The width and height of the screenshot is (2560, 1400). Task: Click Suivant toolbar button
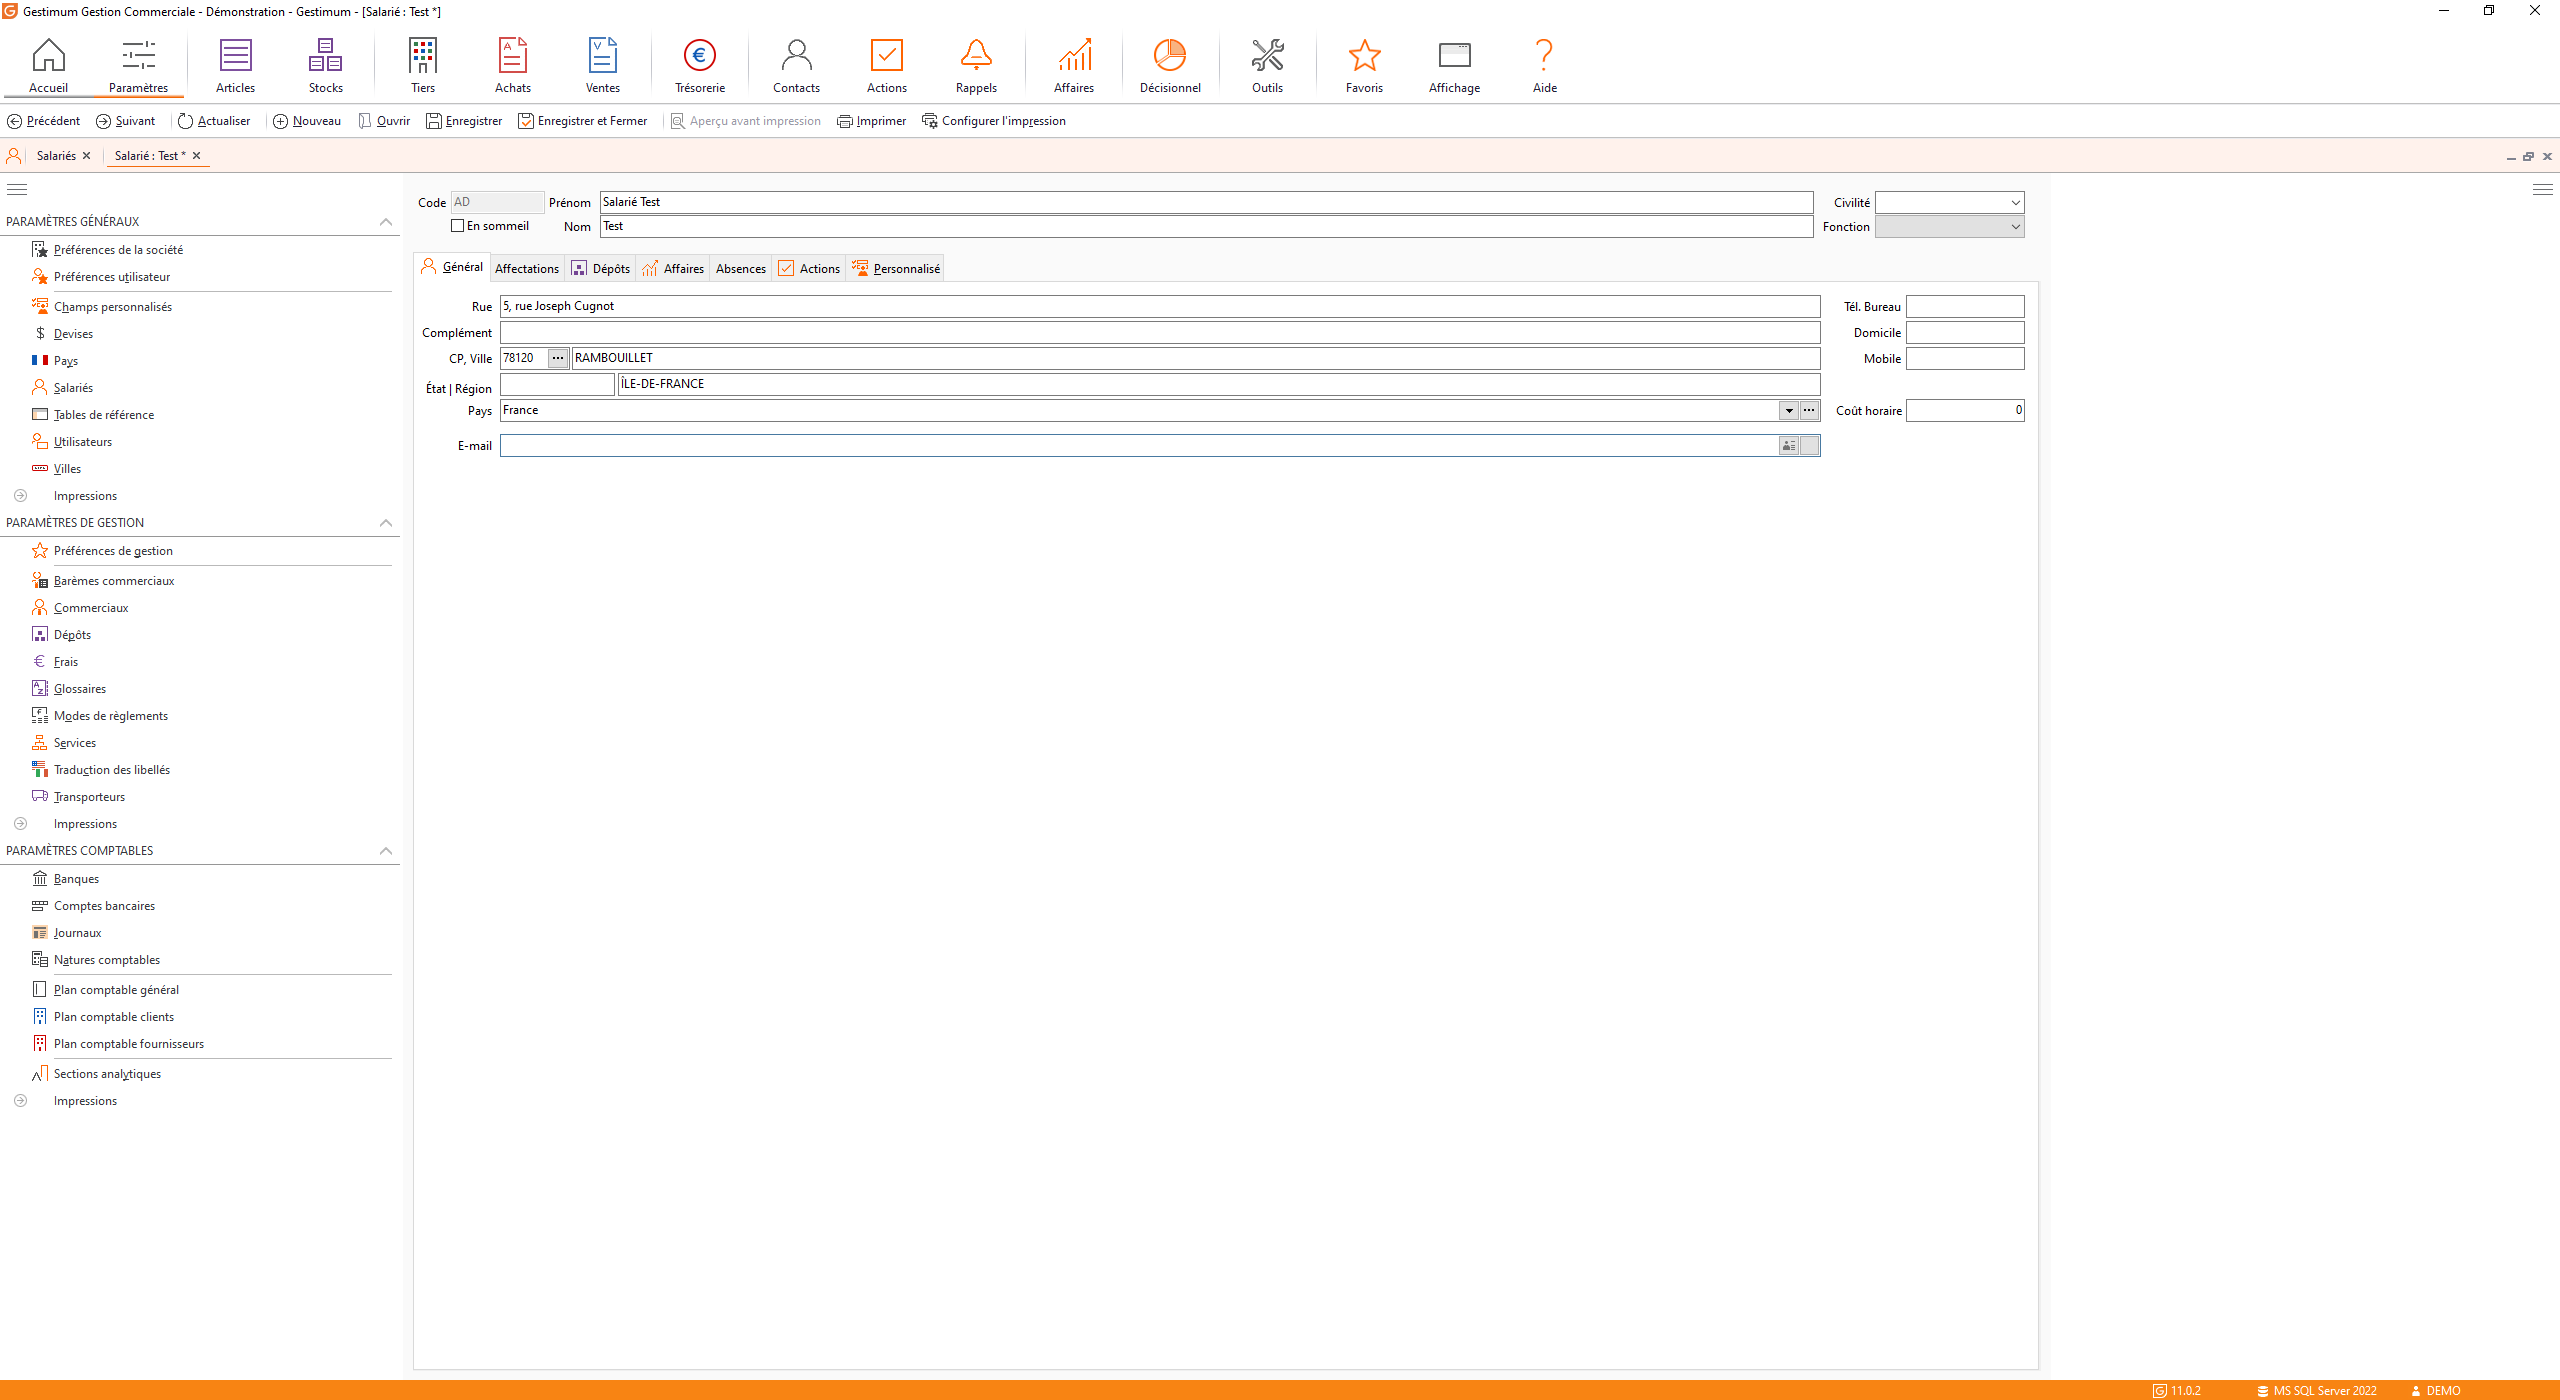pos(125,121)
